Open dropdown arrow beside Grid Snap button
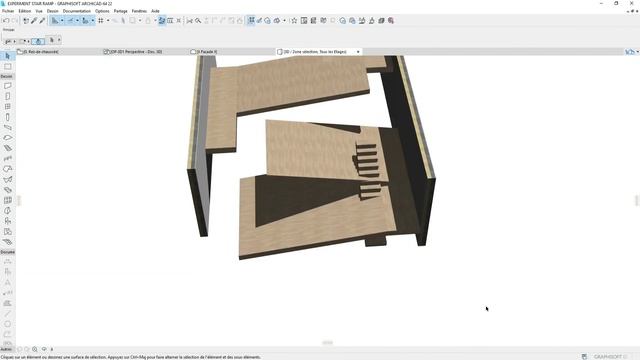 pos(108,20)
